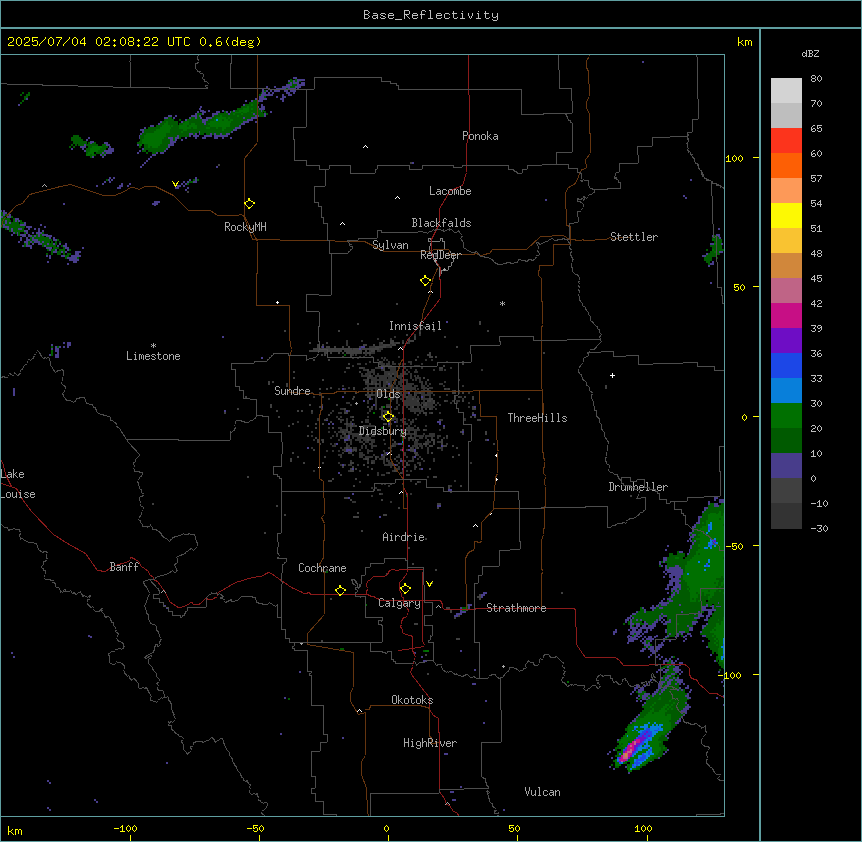Click the ThreeHills label
Viewport: 862px width, 842px height.
[537, 418]
